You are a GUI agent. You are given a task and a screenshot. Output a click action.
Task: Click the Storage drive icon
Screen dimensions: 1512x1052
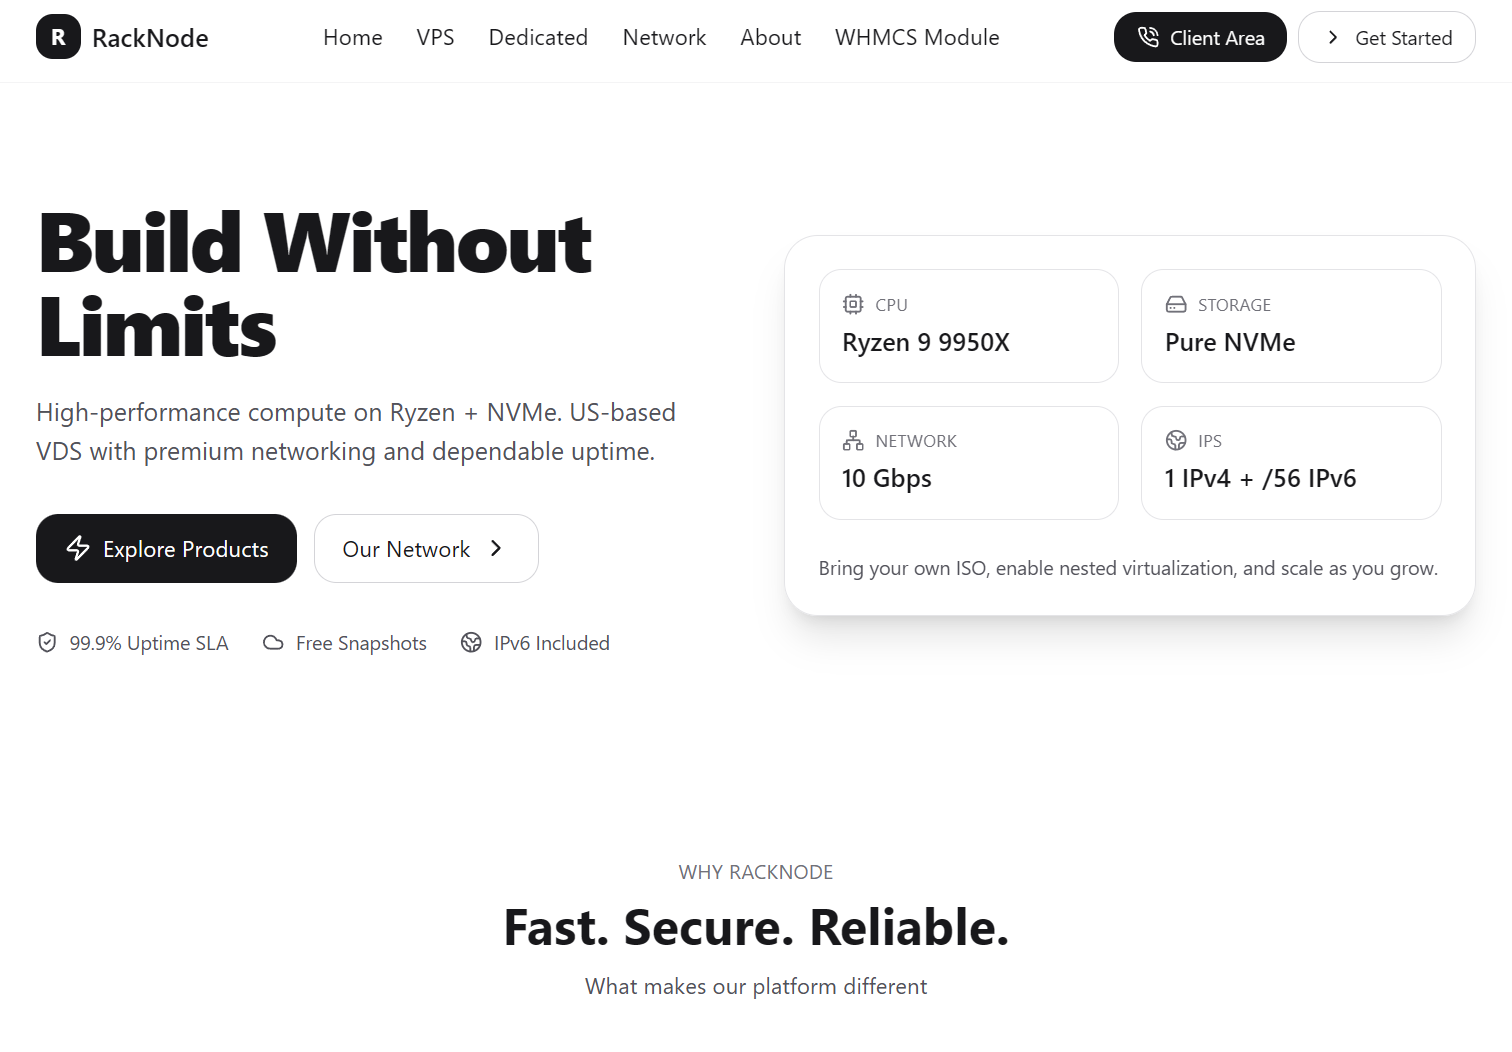(1176, 304)
